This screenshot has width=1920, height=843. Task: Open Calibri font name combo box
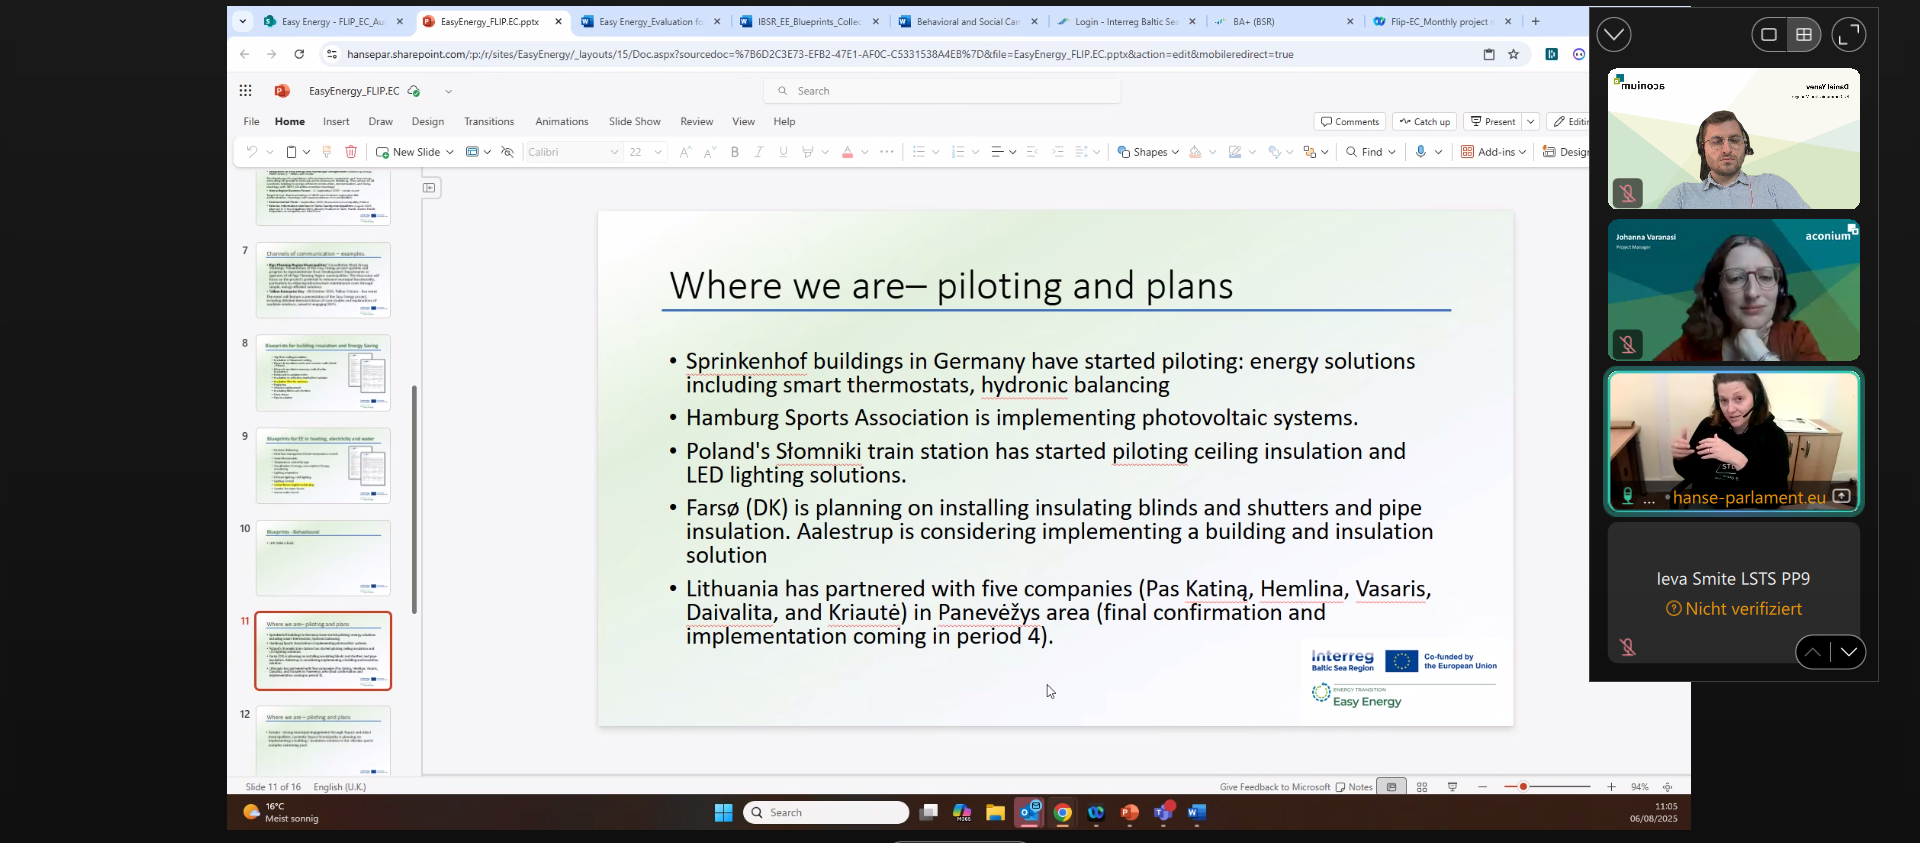tap(573, 152)
